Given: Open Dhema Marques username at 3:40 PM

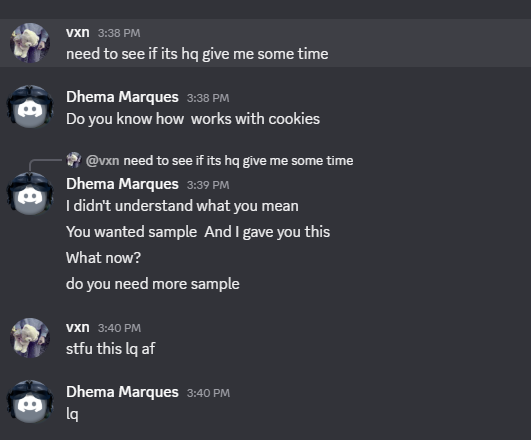Looking at the screenshot, I should pos(122,392).
